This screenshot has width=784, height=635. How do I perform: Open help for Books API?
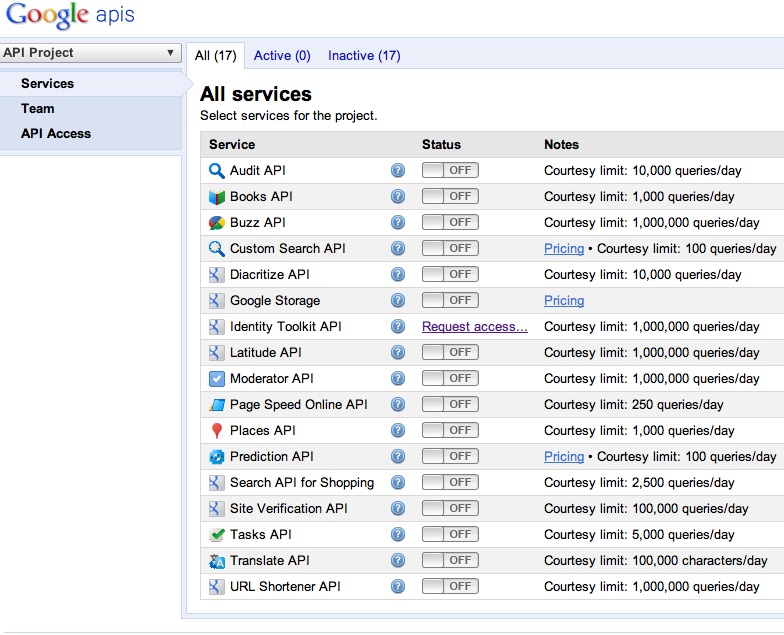398,196
